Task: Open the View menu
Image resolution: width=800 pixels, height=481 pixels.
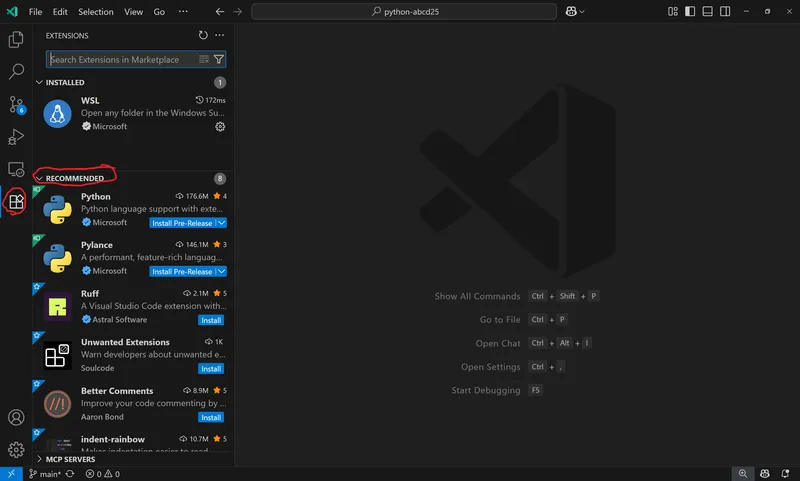Action: (133, 11)
